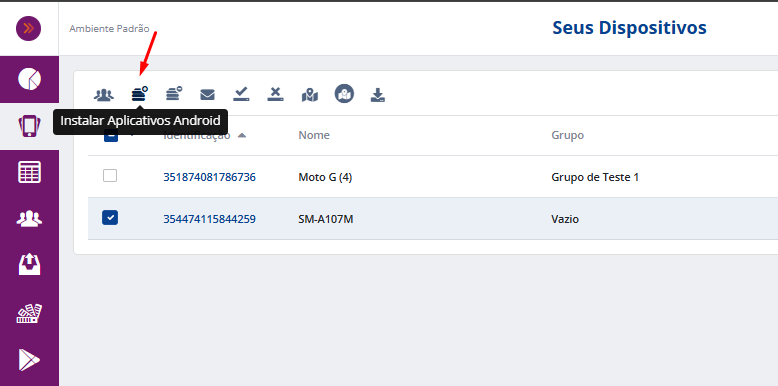Image resolution: width=778 pixels, height=386 pixels.
Task: Click the checkmark approve toolbar icon
Action: click(241, 94)
